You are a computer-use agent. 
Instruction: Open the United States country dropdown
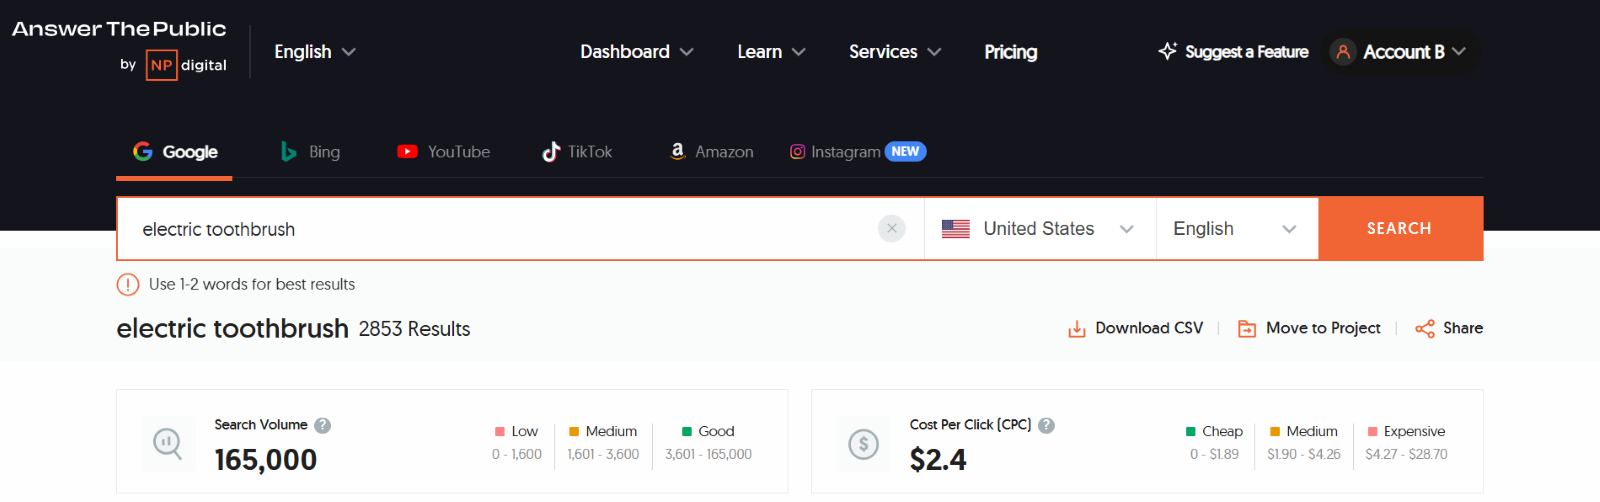point(1040,229)
